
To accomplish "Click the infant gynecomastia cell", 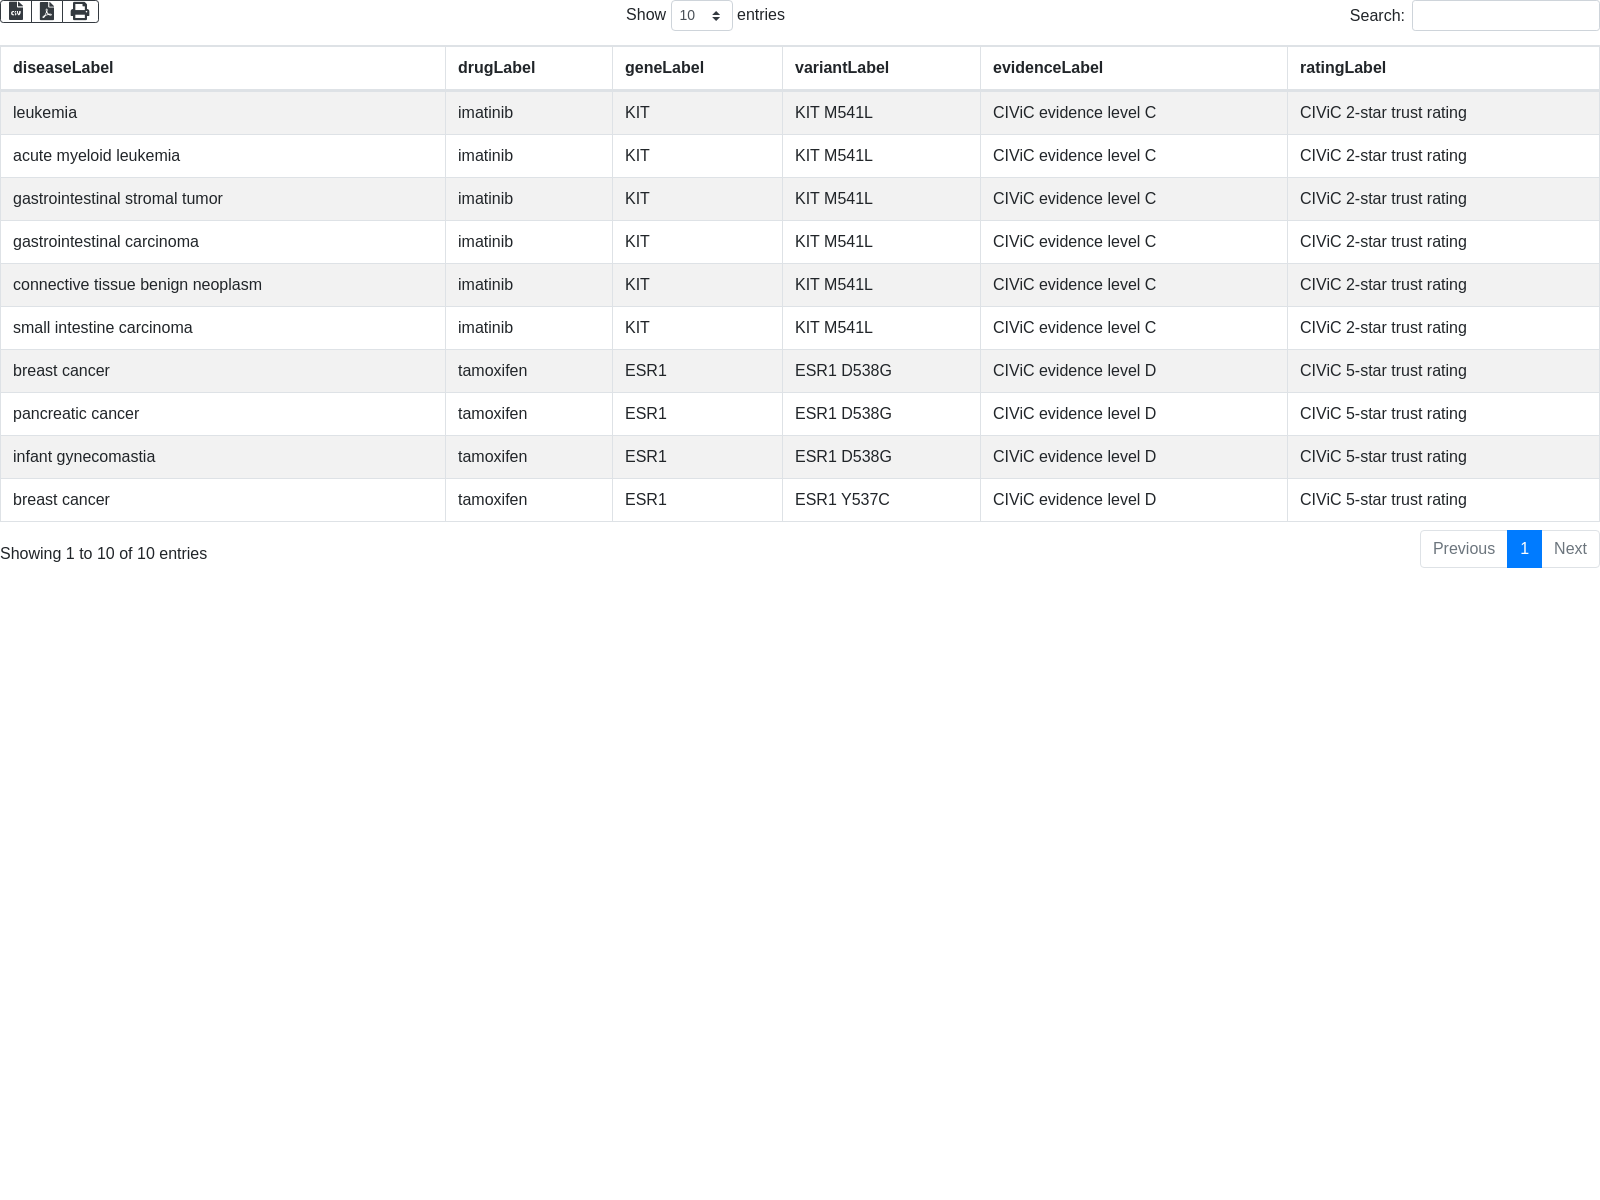I will pyautogui.click(x=84, y=457).
